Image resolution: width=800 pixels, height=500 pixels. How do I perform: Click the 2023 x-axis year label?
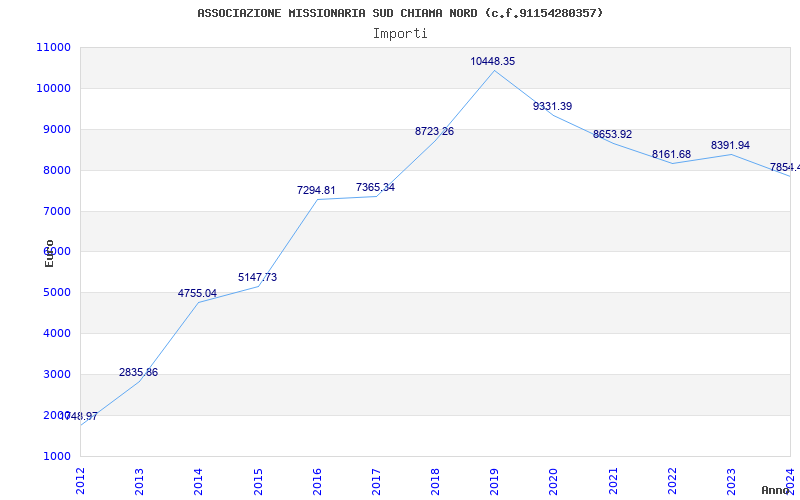(731, 481)
